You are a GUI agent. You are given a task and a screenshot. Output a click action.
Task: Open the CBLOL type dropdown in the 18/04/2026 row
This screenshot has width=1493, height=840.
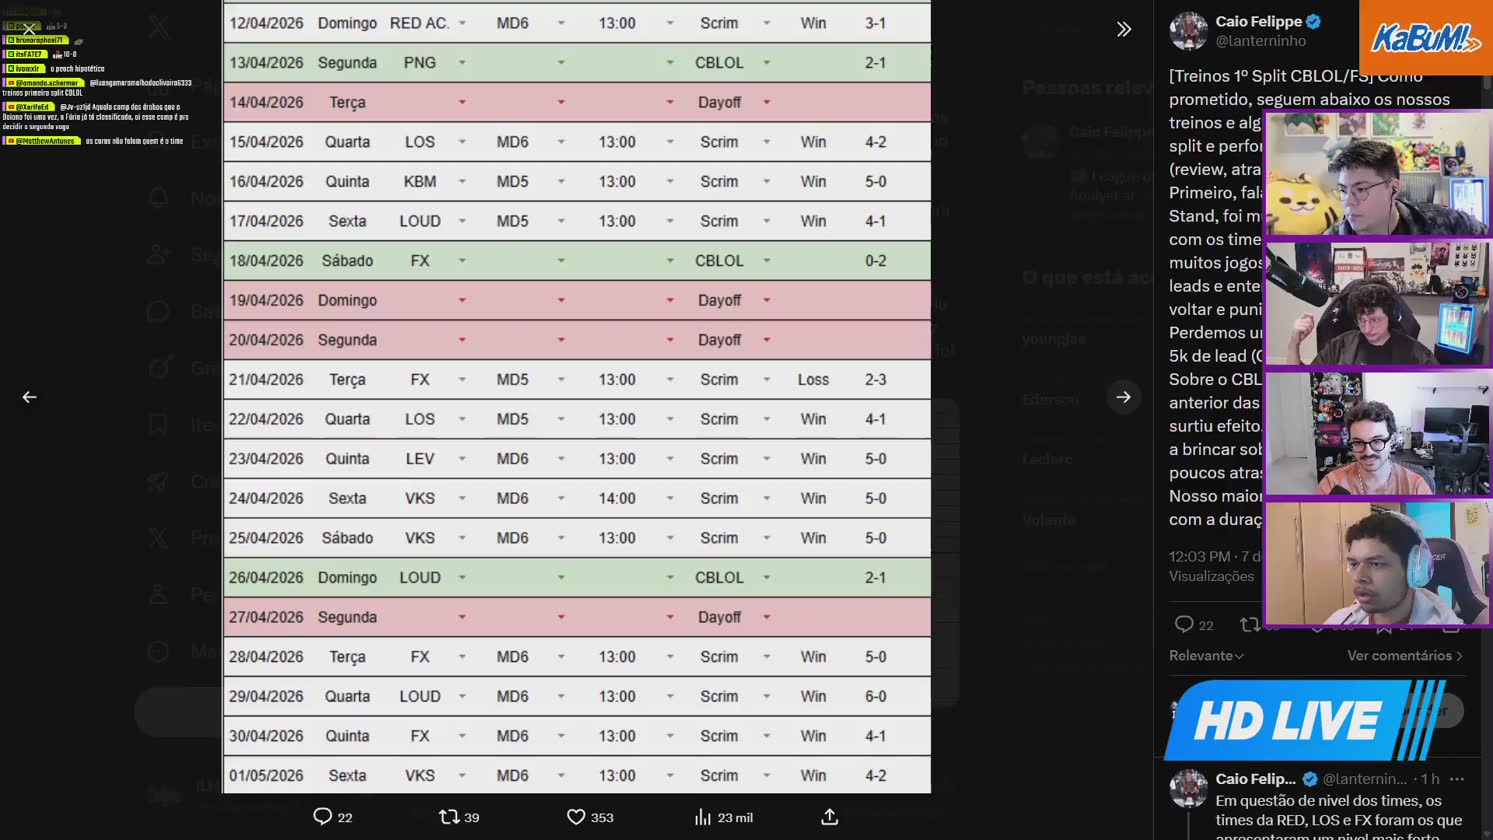pos(767,261)
